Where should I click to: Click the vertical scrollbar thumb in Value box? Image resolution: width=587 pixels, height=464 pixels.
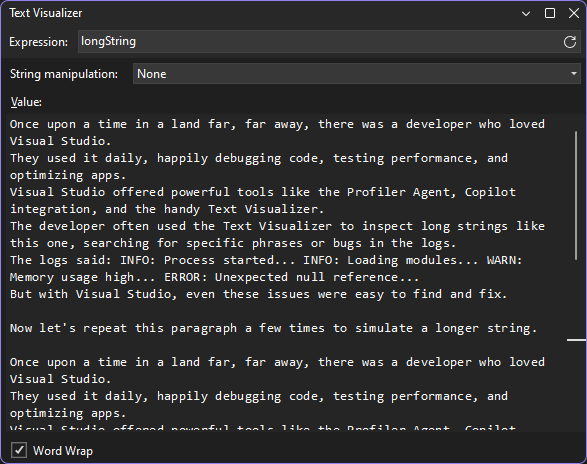pyautogui.click(x=576, y=195)
